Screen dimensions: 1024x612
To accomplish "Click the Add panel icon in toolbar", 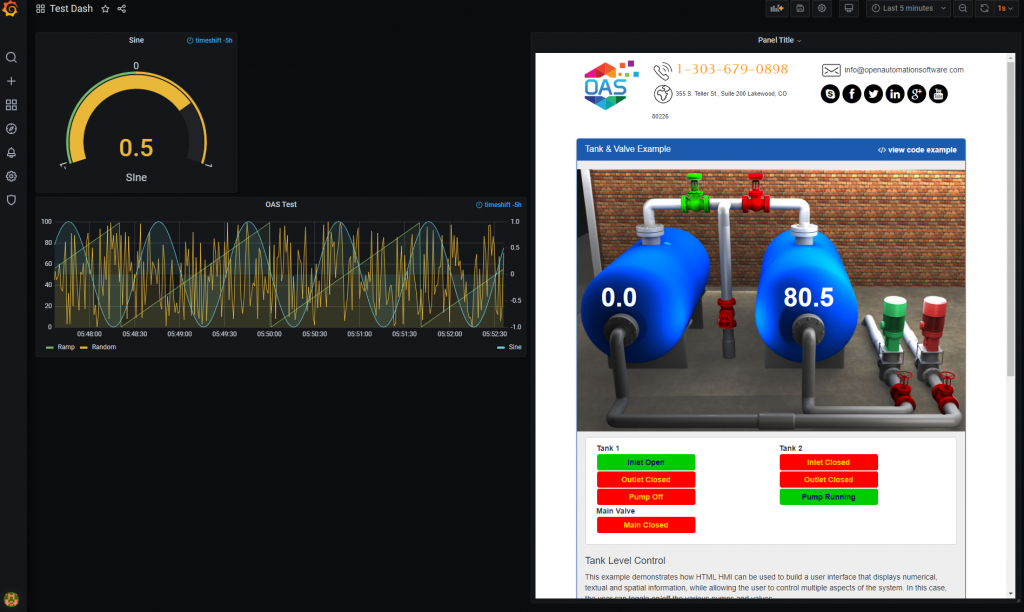I will (x=776, y=8).
